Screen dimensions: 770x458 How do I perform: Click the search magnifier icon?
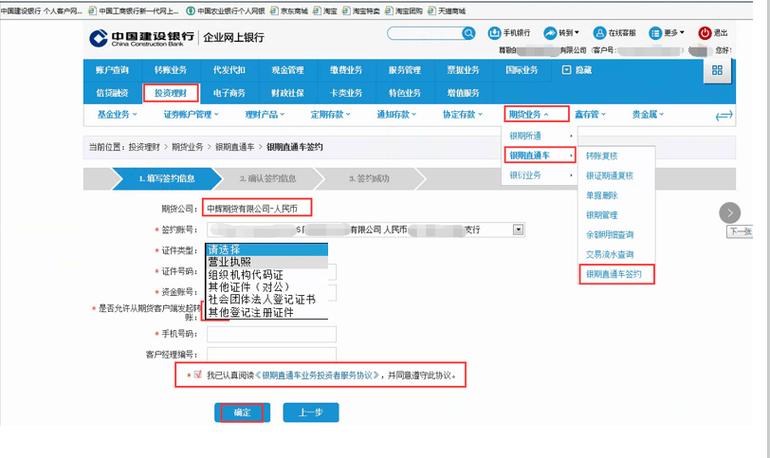[x=469, y=33]
